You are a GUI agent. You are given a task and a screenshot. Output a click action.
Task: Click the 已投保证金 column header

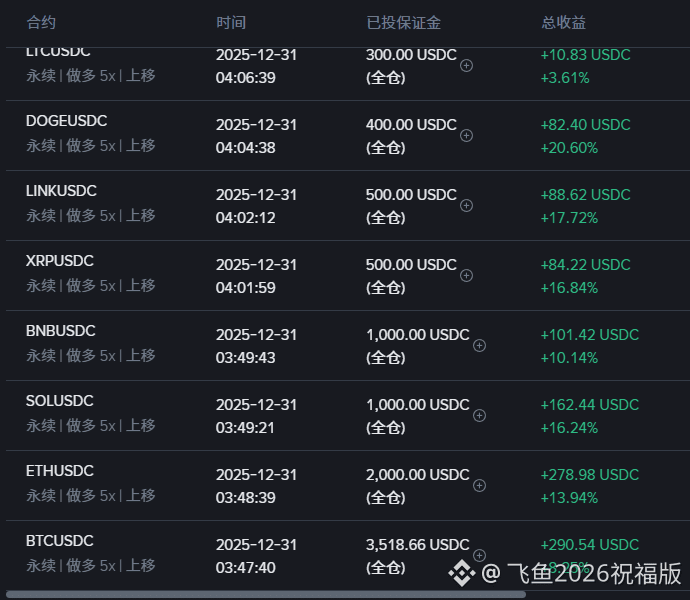coord(403,22)
